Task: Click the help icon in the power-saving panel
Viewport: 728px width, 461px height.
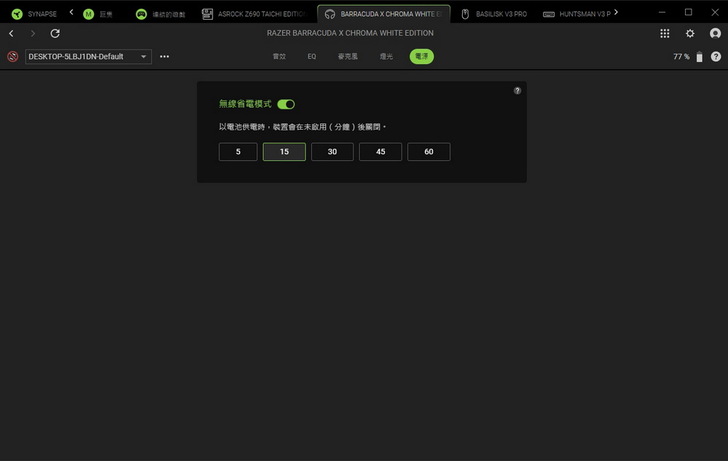Action: click(517, 91)
